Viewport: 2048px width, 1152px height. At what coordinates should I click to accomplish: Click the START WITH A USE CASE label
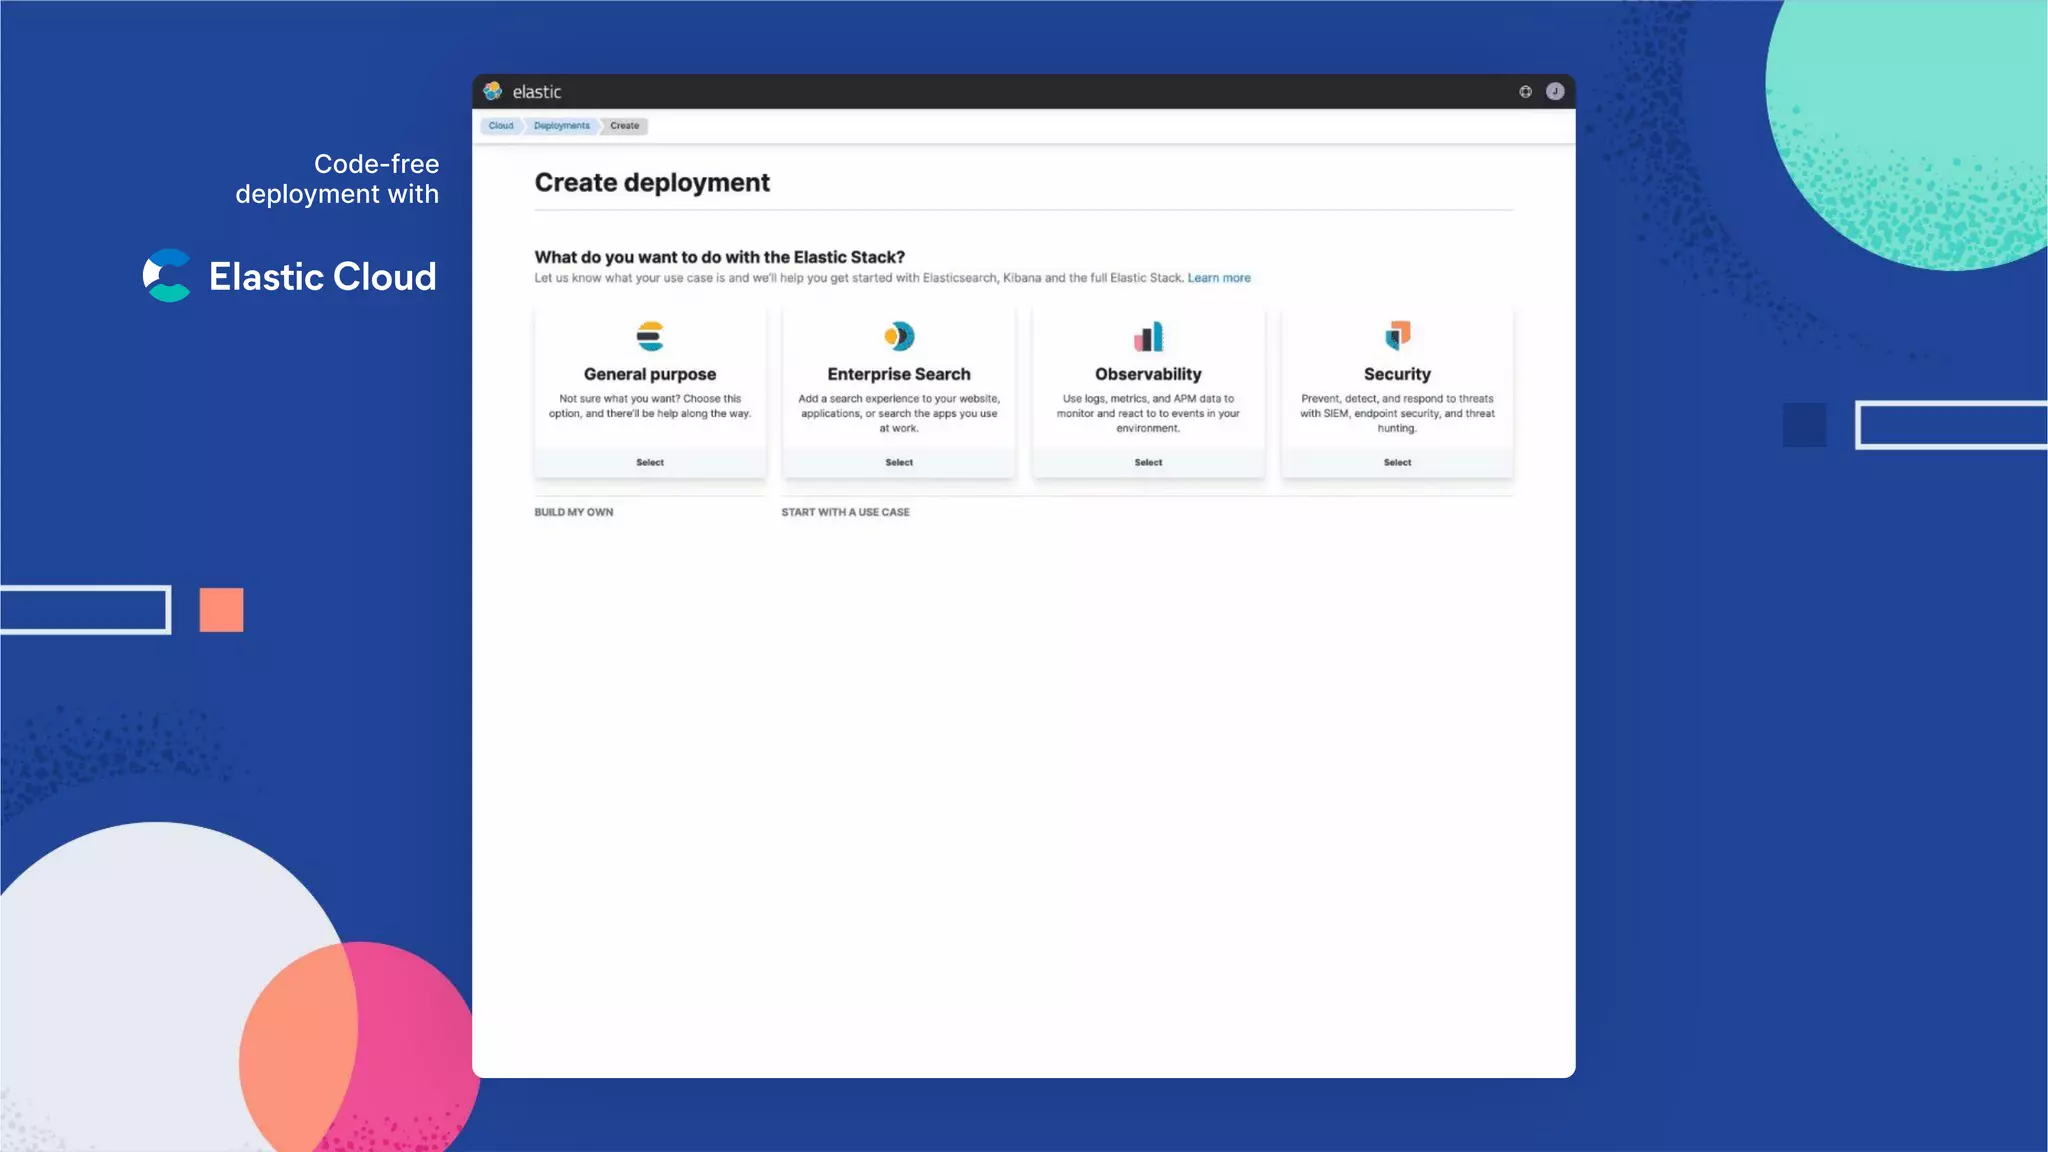tap(845, 512)
